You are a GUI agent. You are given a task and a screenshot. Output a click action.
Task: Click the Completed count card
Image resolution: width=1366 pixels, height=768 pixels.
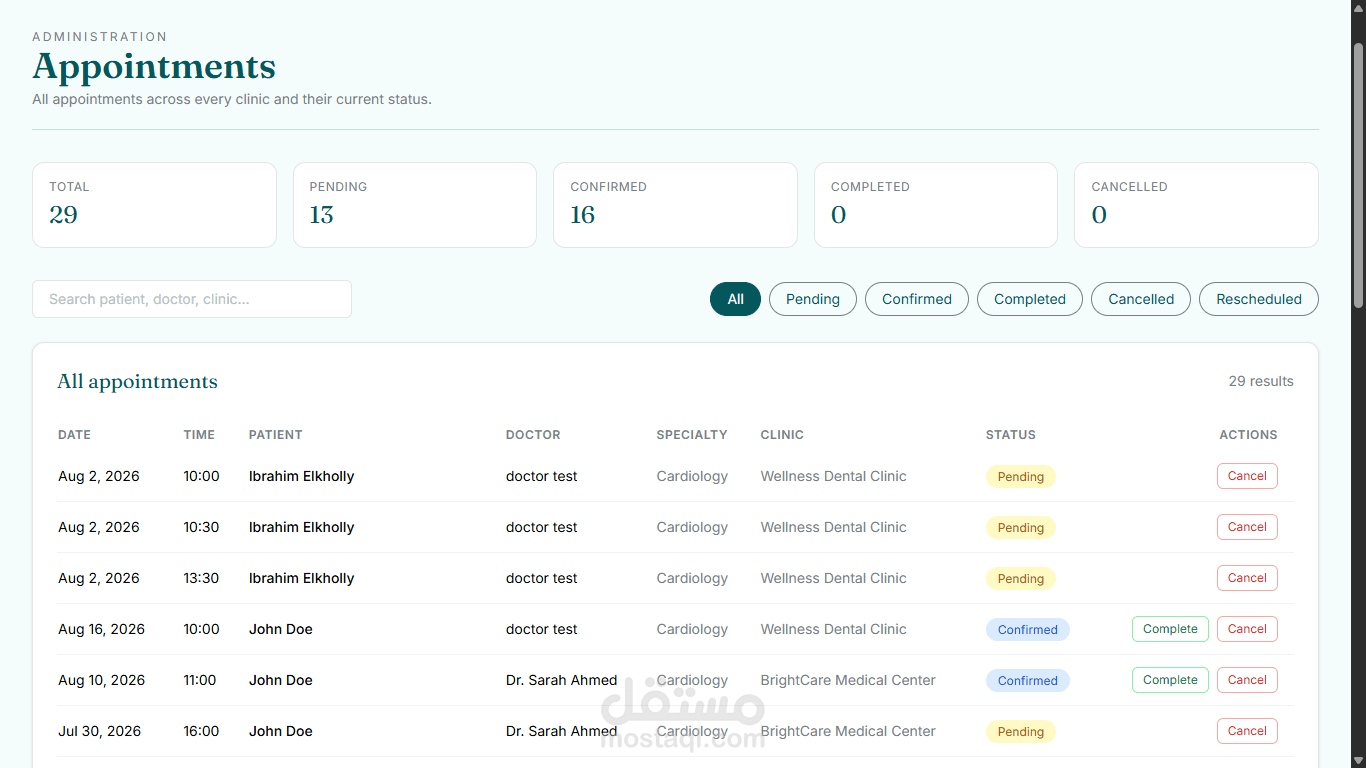pyautogui.click(x=936, y=205)
